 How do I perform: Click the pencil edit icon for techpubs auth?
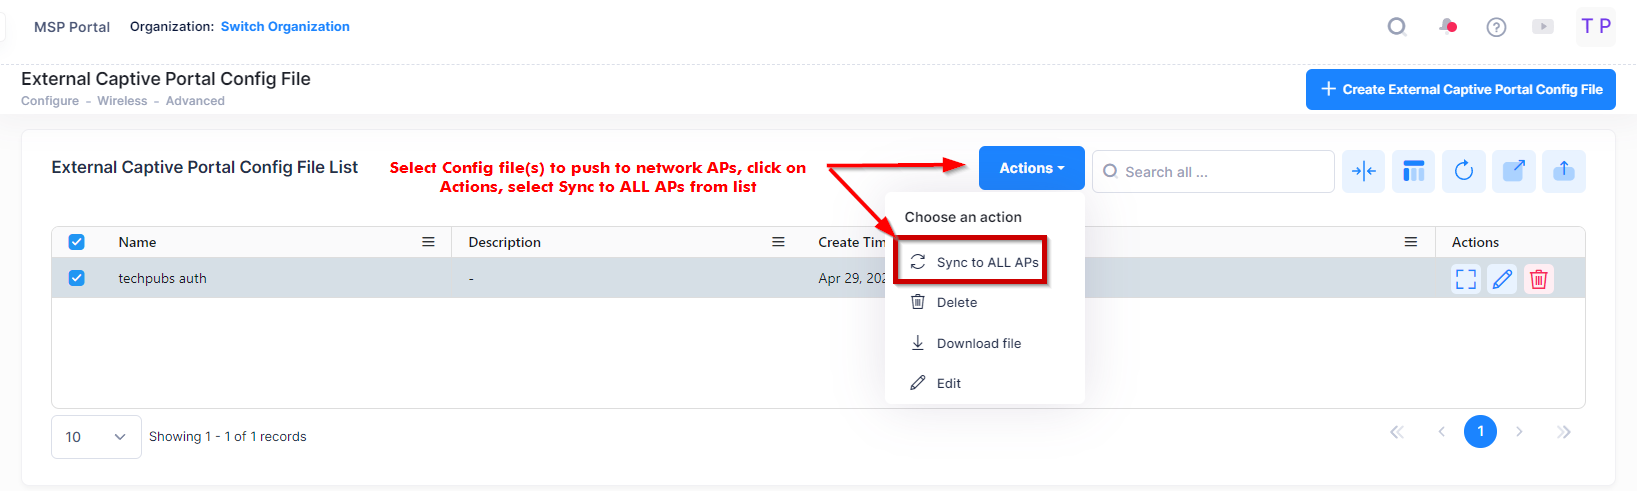point(1502,279)
